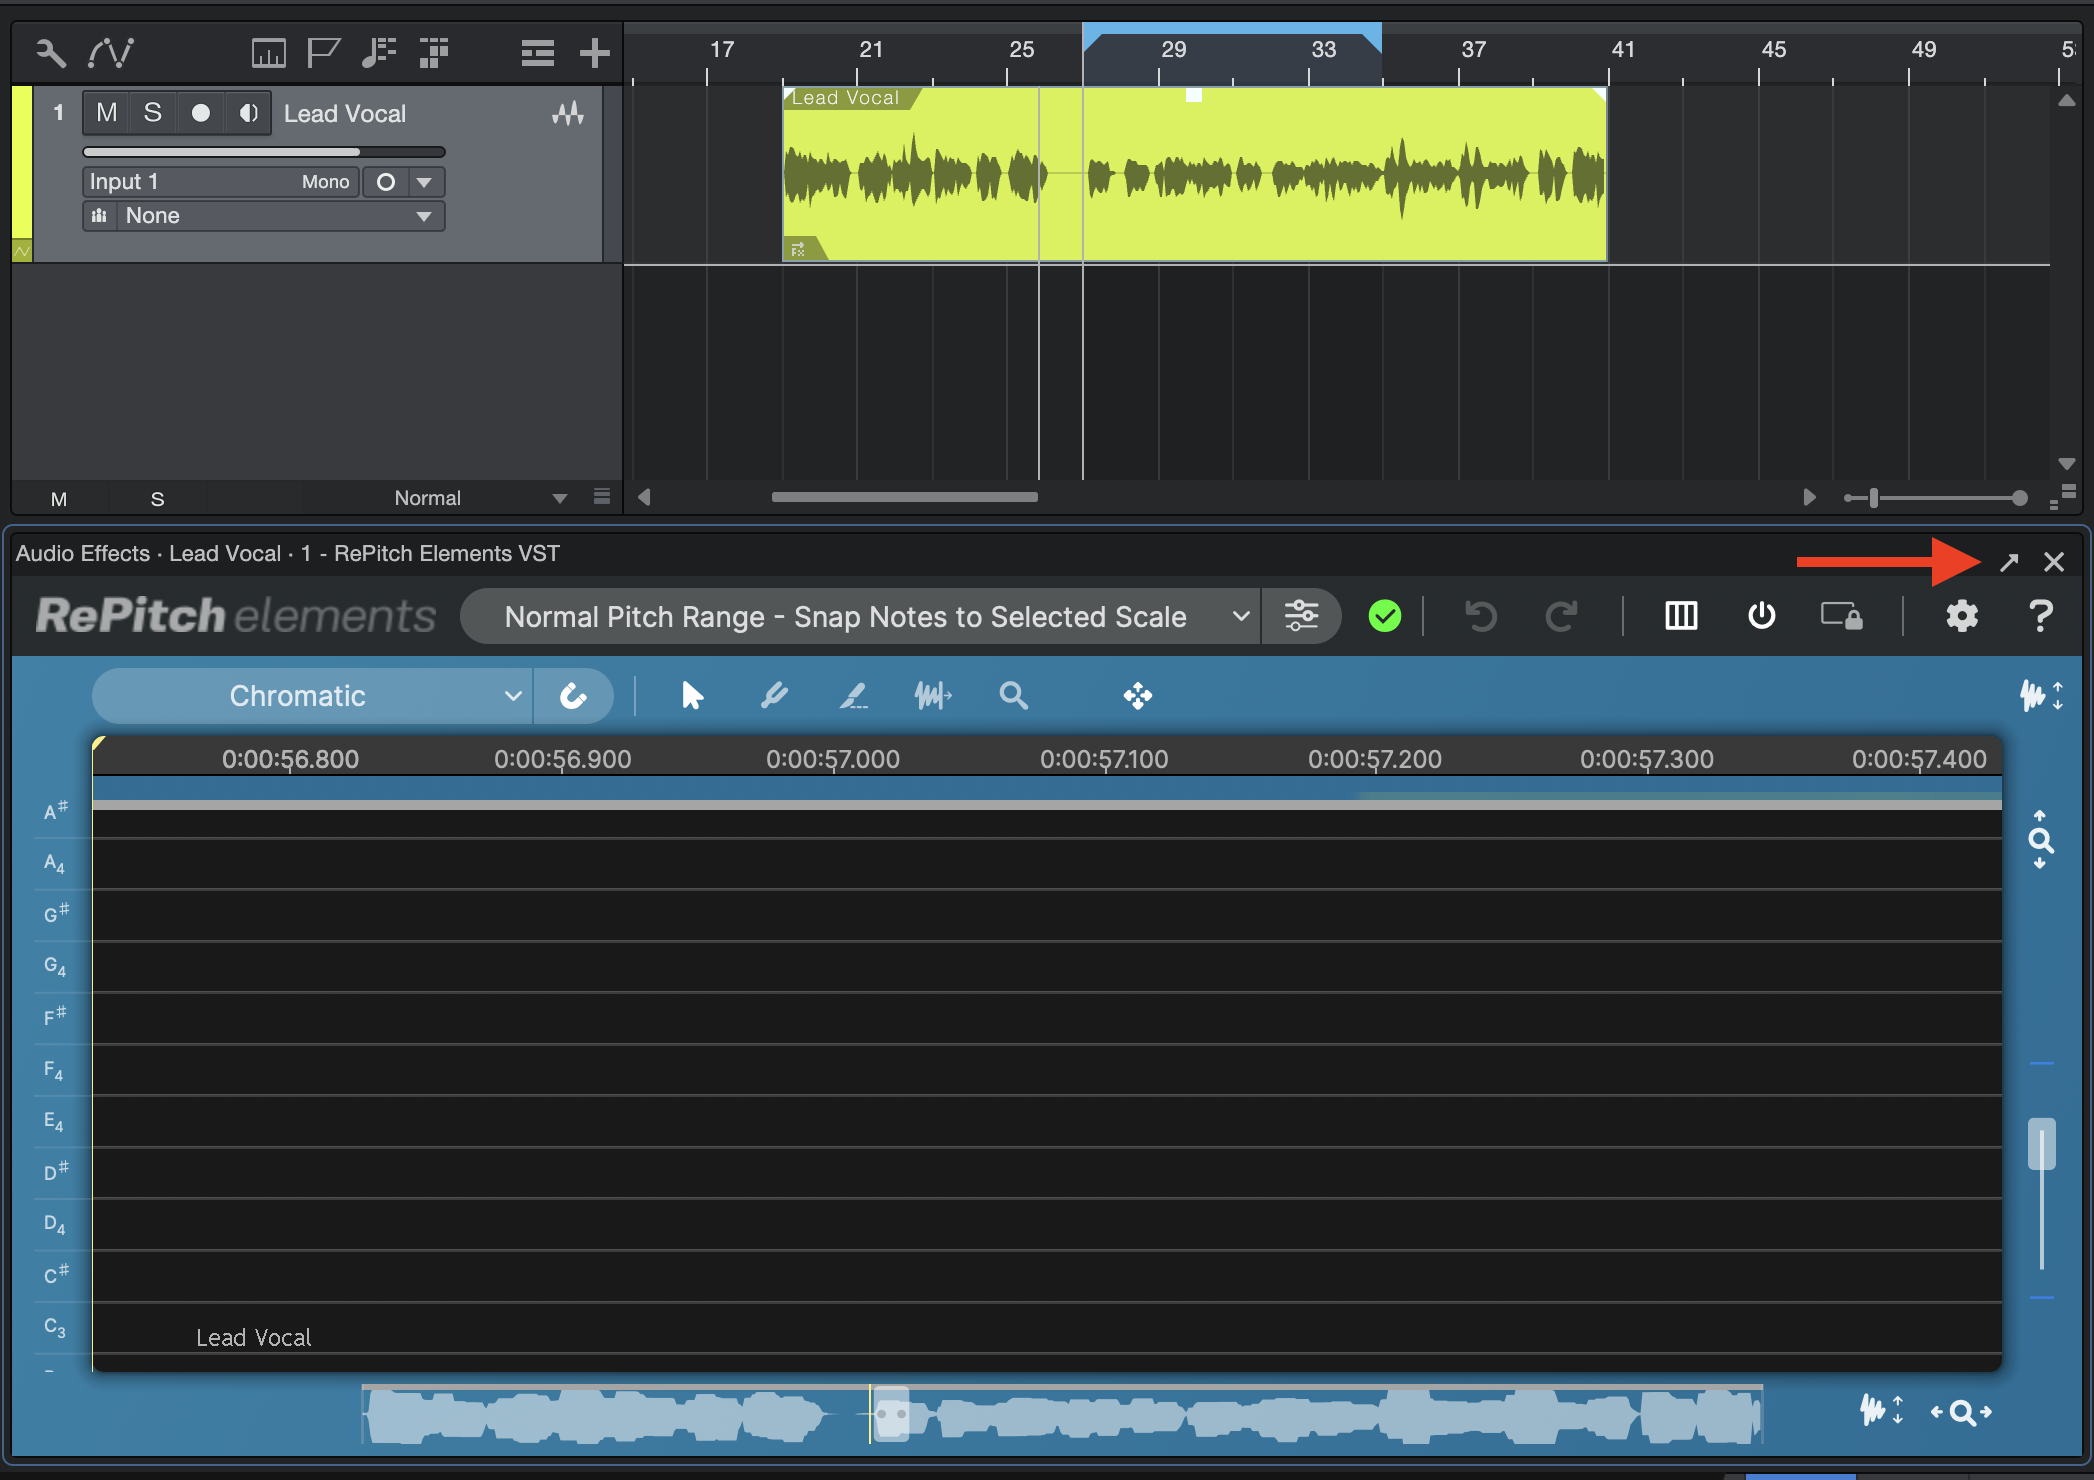Screen dimensions: 2094x1480
Task: Open RePitch gear settings
Action: click(1961, 616)
